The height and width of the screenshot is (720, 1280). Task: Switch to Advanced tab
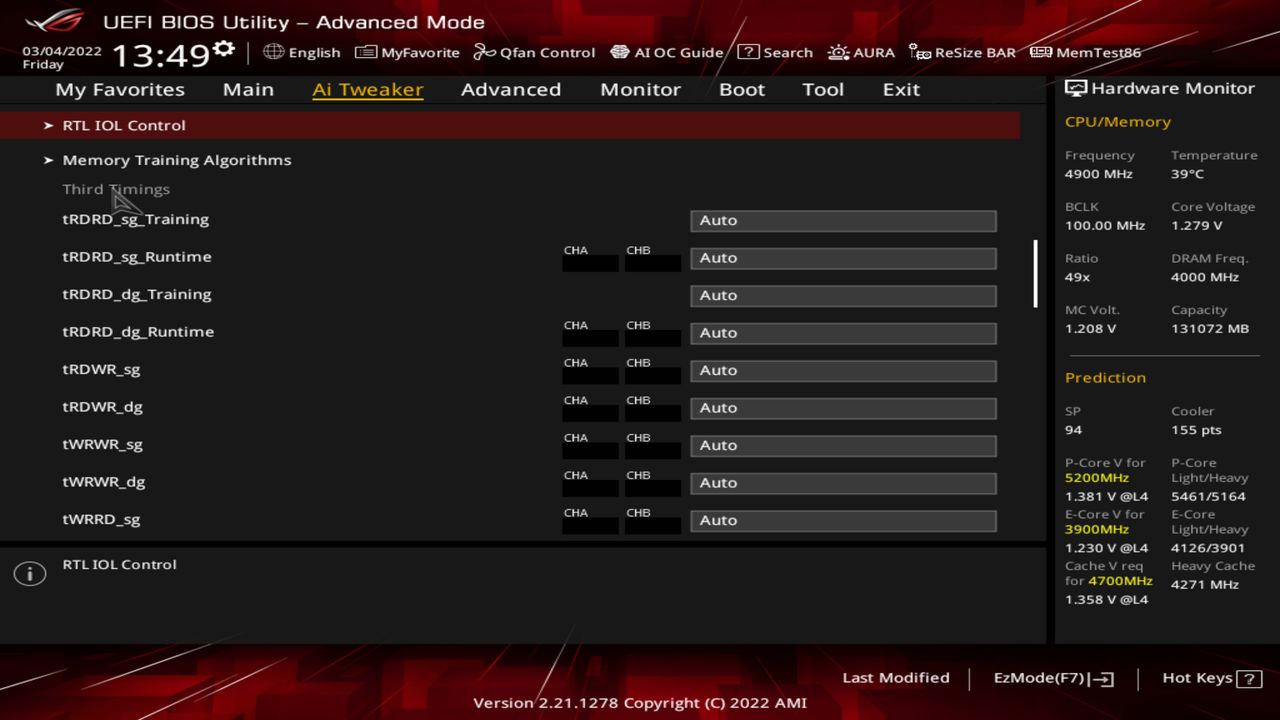[511, 89]
